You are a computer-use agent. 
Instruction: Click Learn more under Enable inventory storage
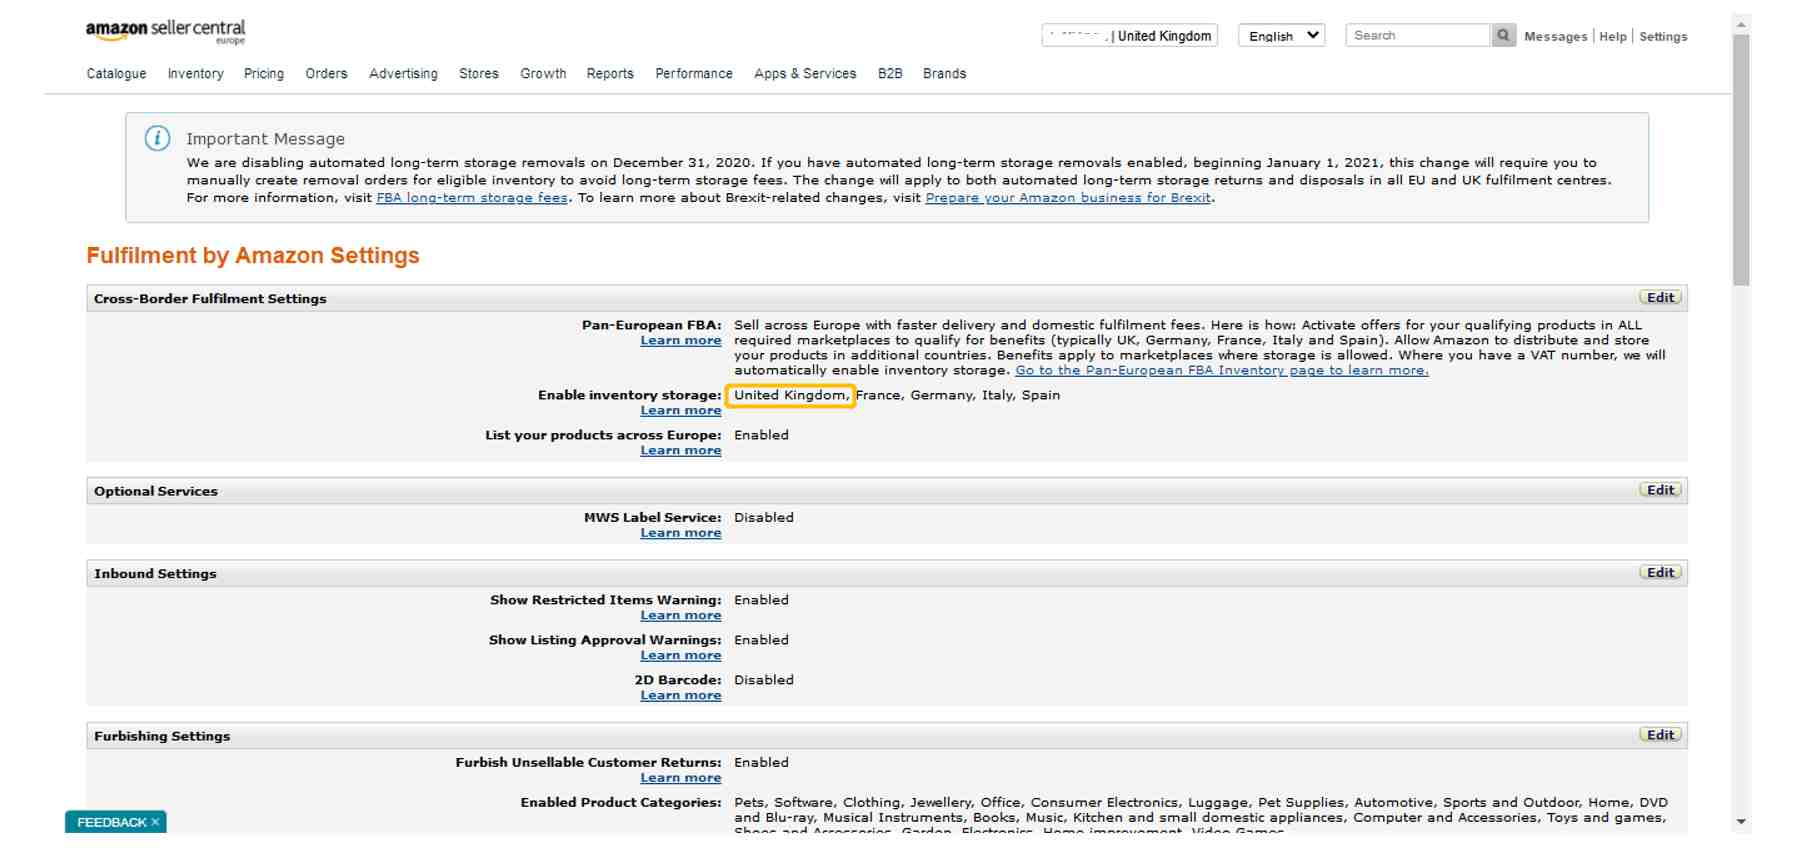(x=681, y=411)
